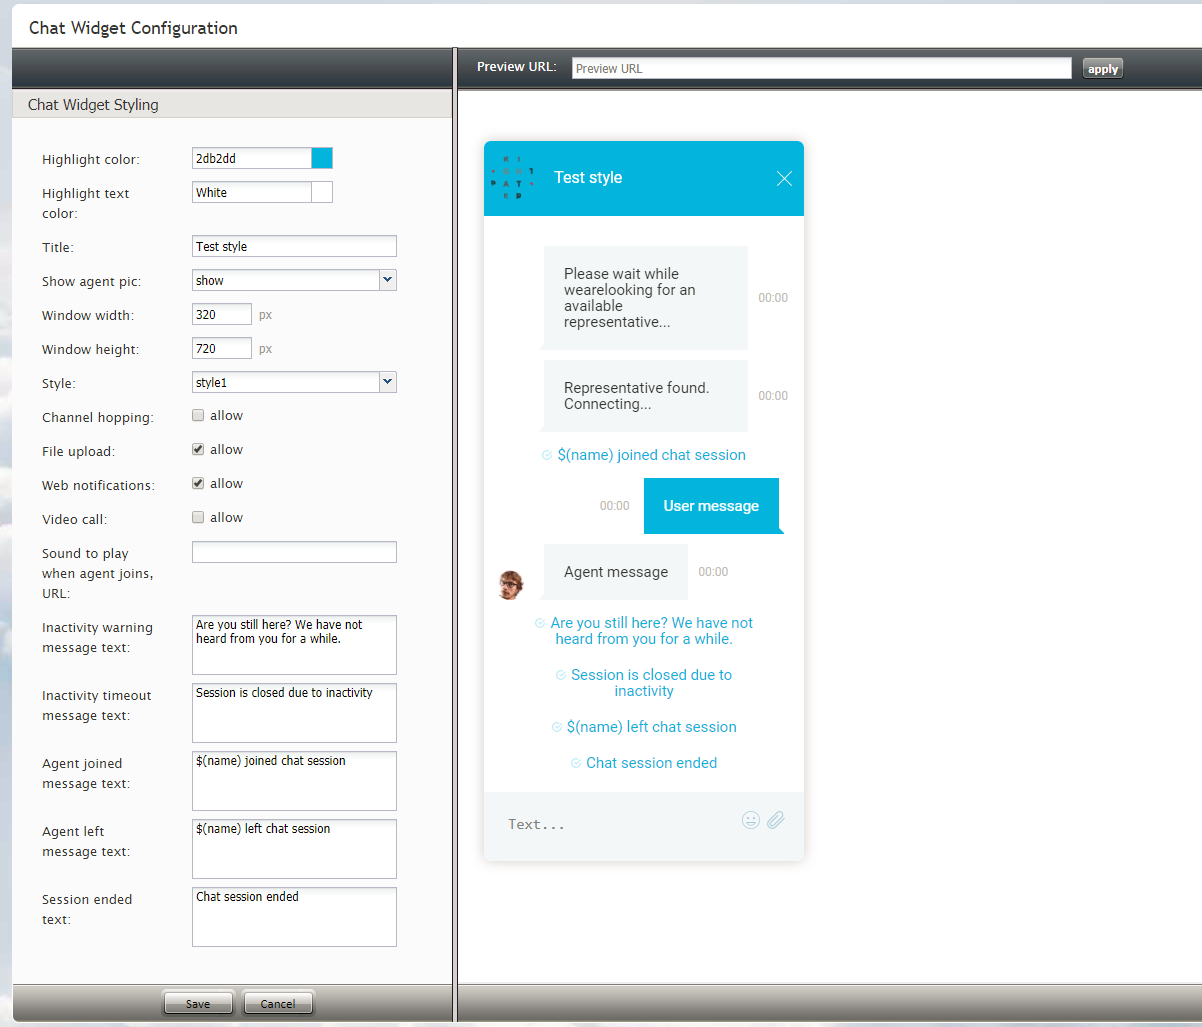This screenshot has width=1202, height=1027.
Task: Enable the Video call allow checkbox
Action: 198,517
